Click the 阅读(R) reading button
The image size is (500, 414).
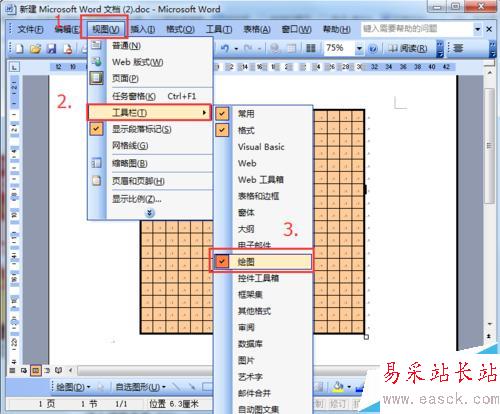coord(408,49)
